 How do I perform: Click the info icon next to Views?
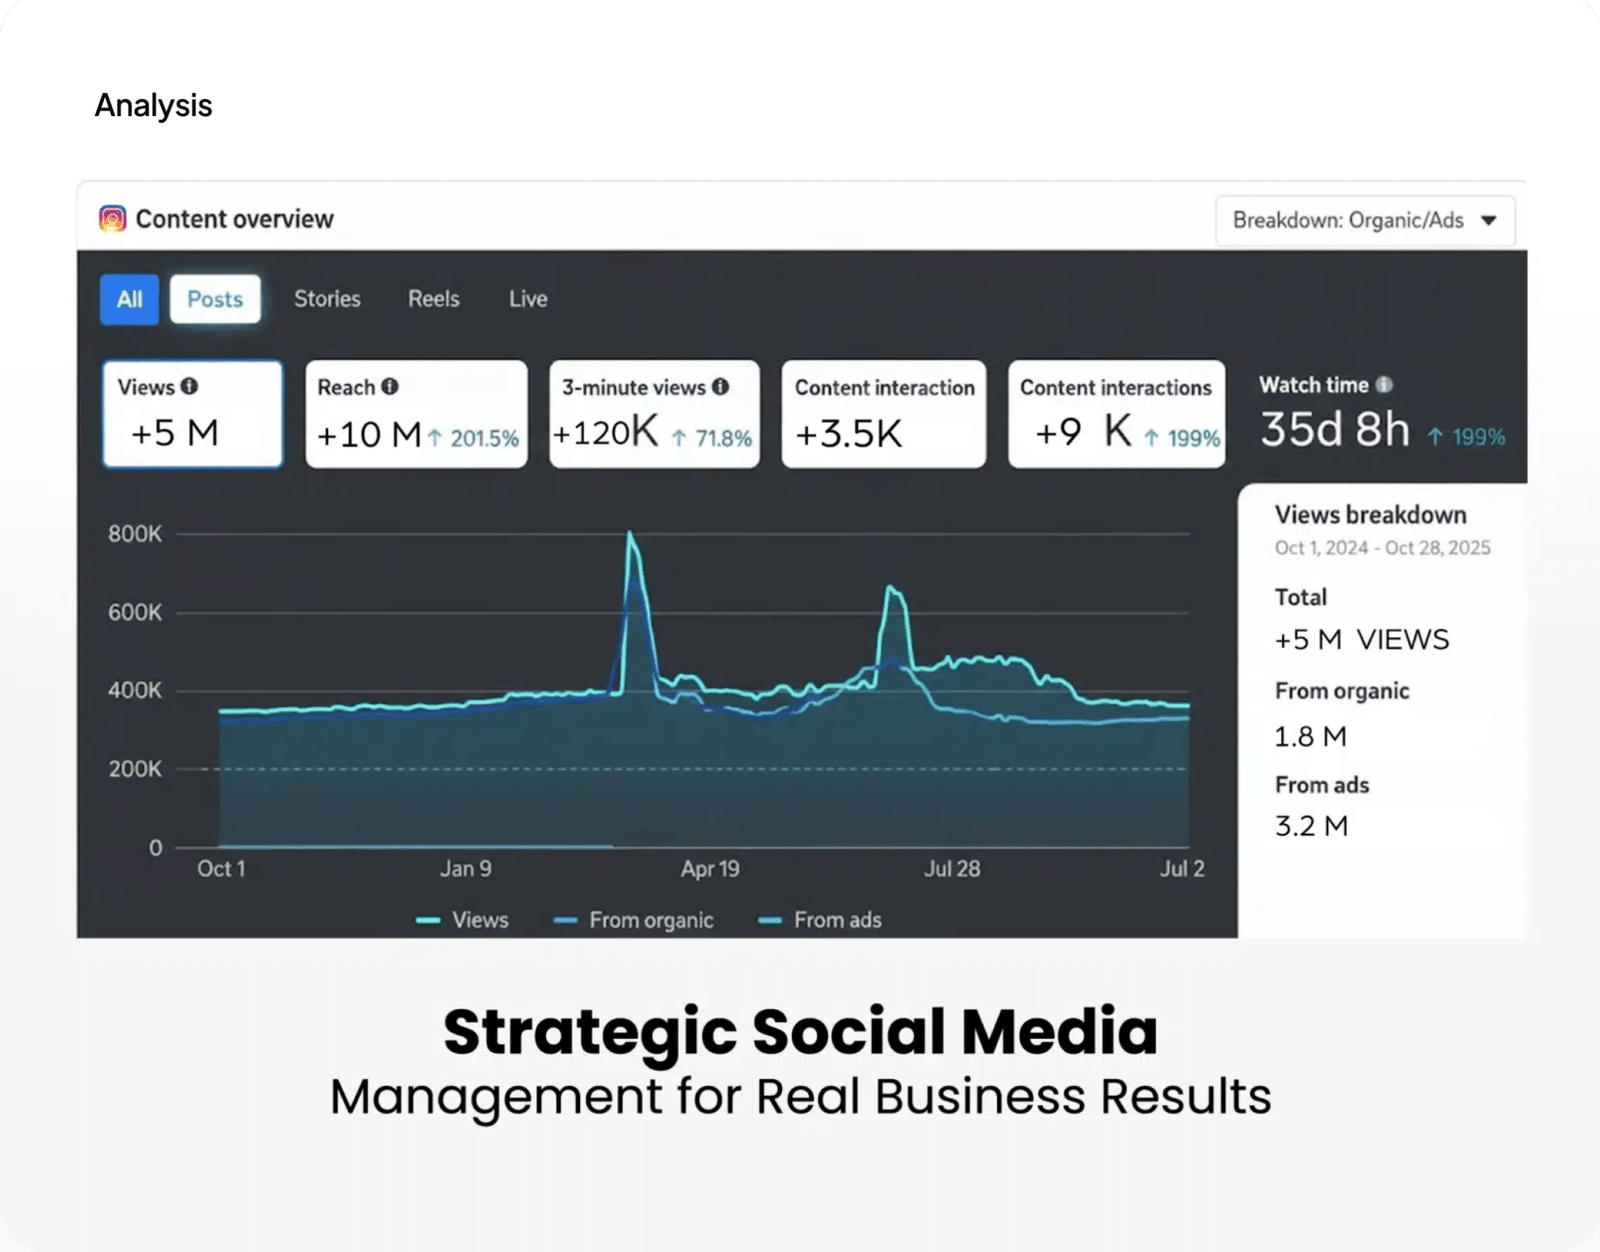[x=189, y=386]
